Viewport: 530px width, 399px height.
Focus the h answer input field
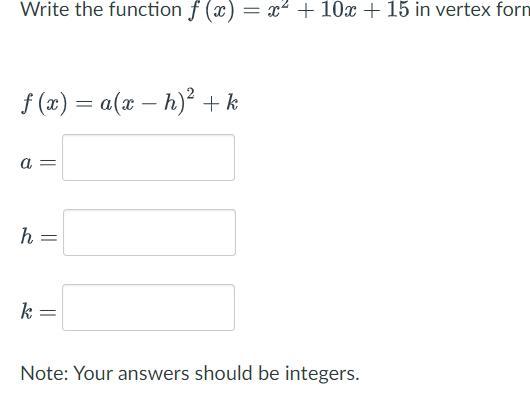pos(149,233)
